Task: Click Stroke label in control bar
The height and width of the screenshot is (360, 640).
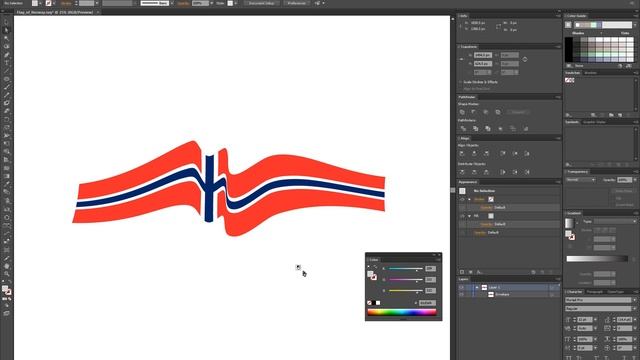Action: pyautogui.click(x=66, y=3)
